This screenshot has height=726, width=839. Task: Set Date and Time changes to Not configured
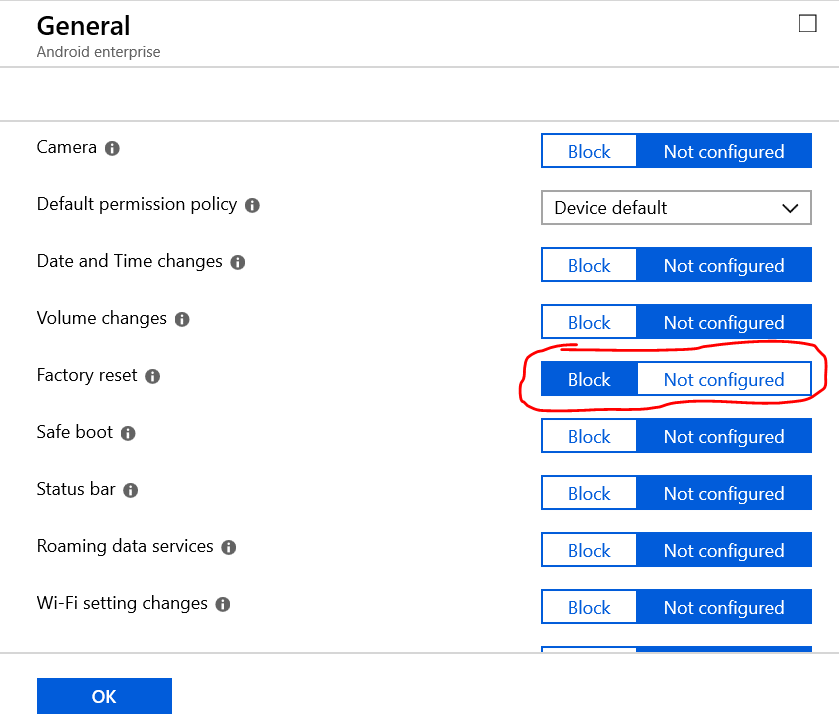click(x=723, y=265)
